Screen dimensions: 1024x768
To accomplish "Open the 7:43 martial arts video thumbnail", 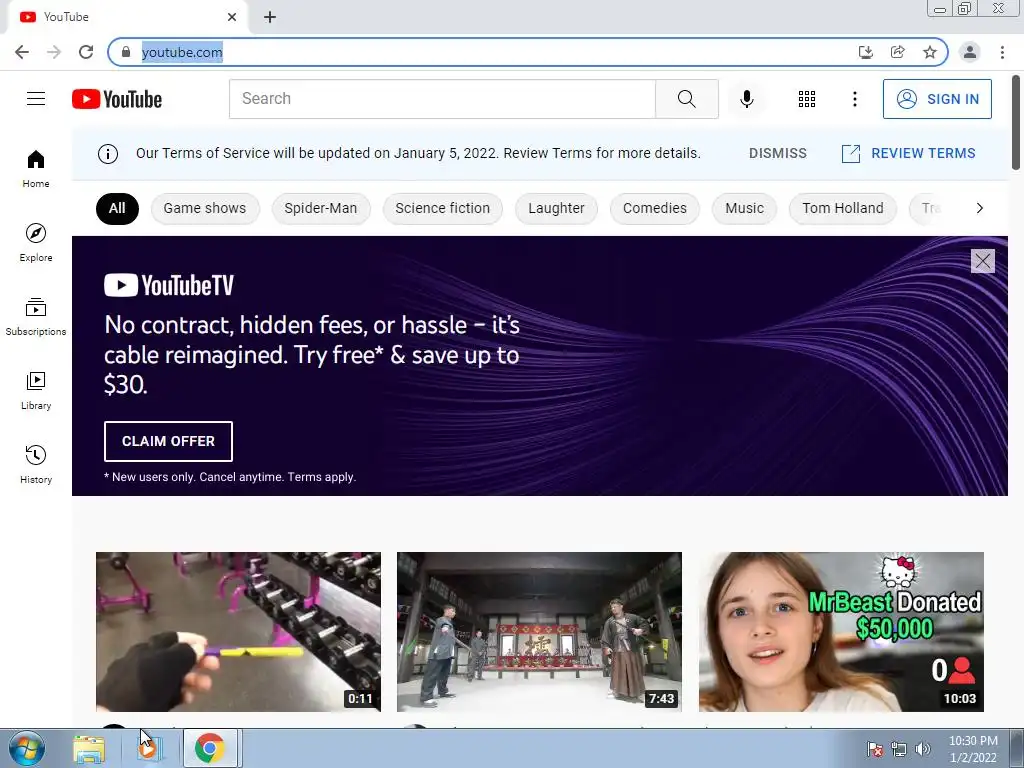I will click(539, 632).
